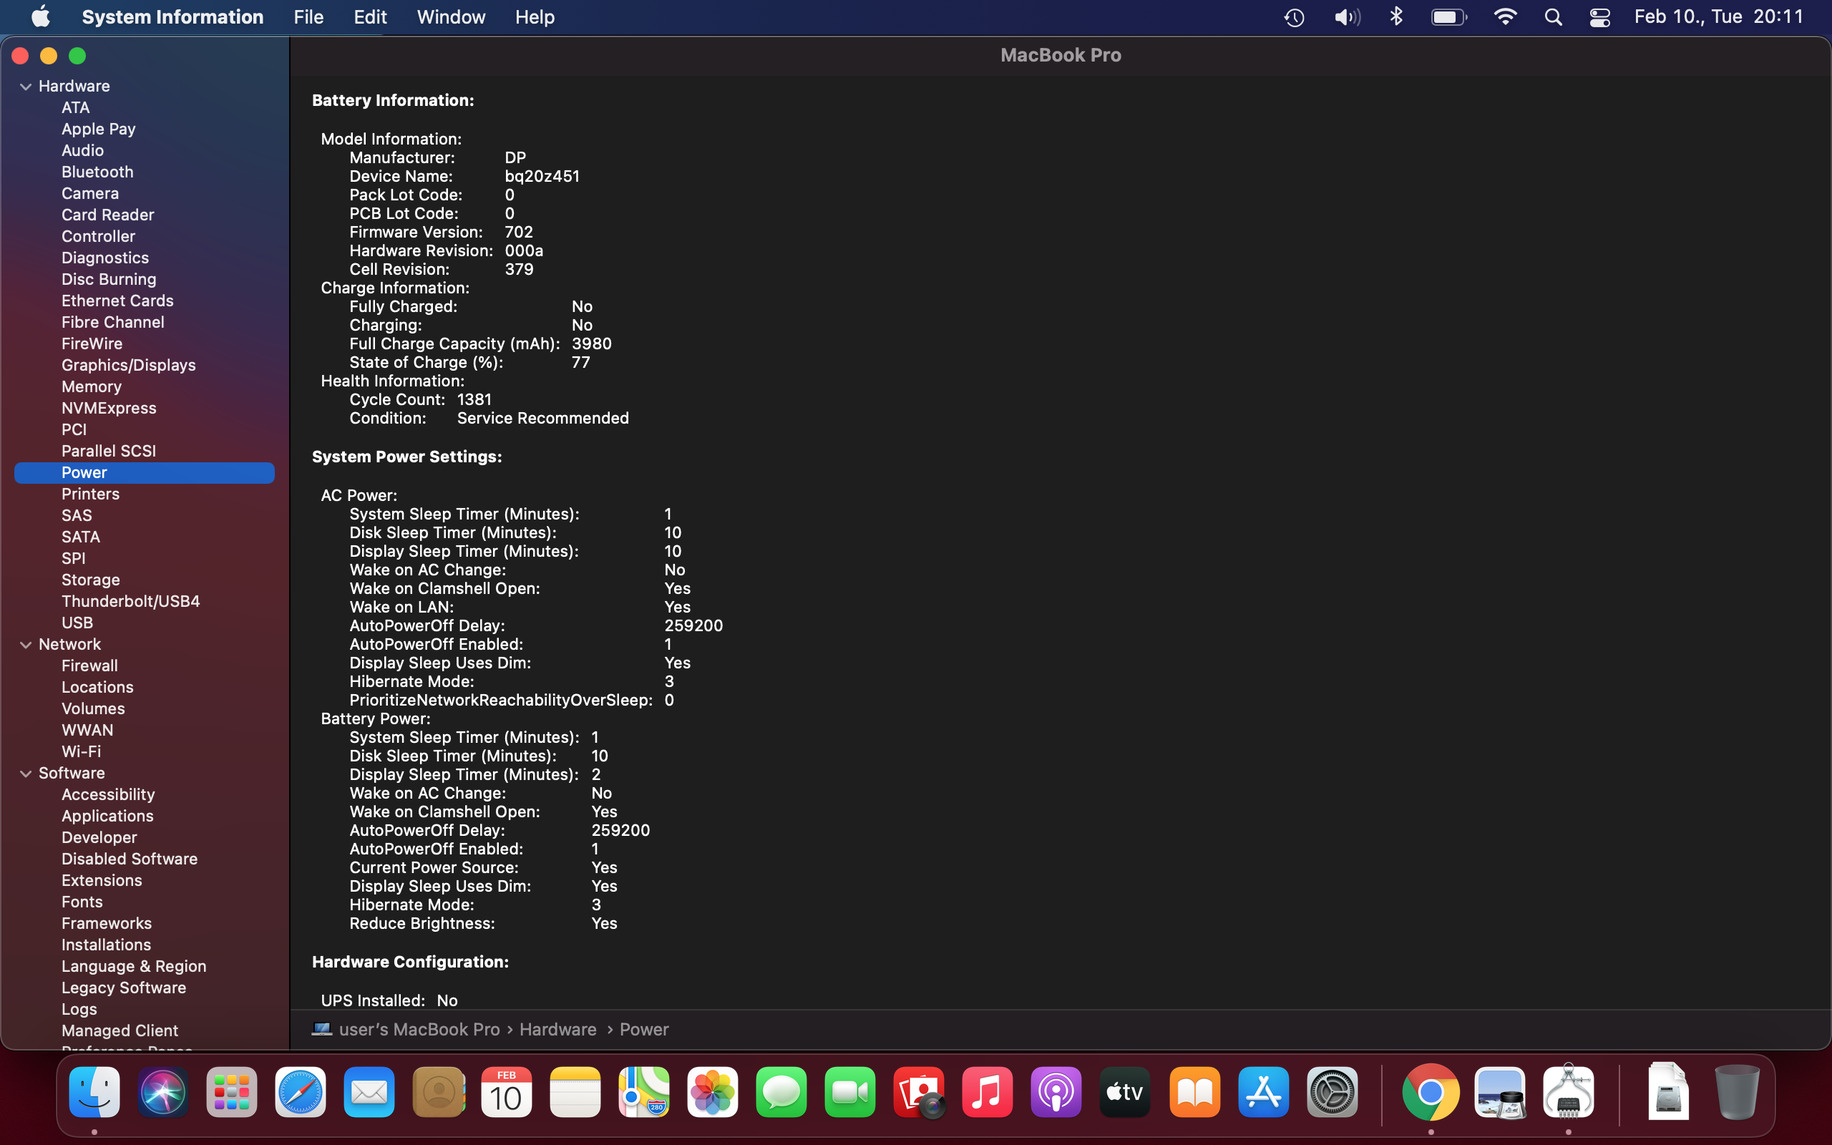Select Bluetooth in the Hardware list
Viewport: 1832px width, 1145px height.
tap(97, 172)
